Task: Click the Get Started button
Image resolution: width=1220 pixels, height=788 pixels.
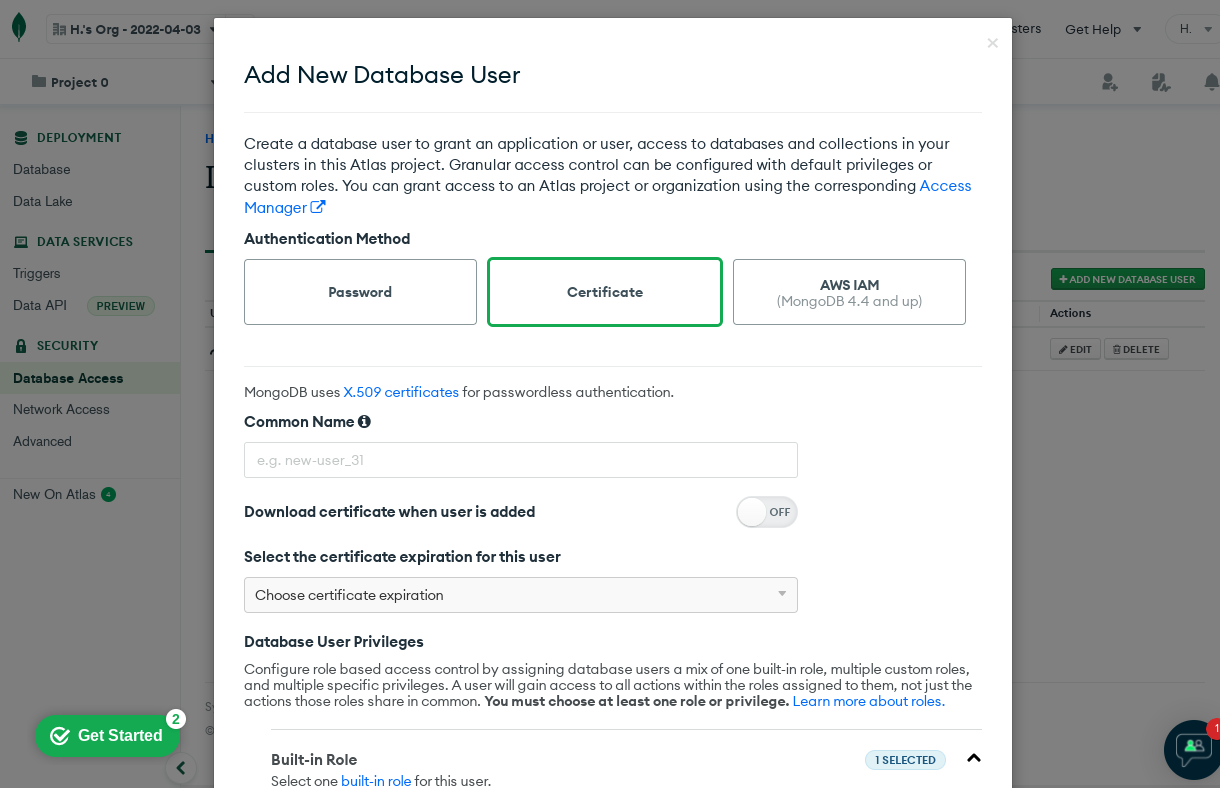Action: (x=107, y=736)
